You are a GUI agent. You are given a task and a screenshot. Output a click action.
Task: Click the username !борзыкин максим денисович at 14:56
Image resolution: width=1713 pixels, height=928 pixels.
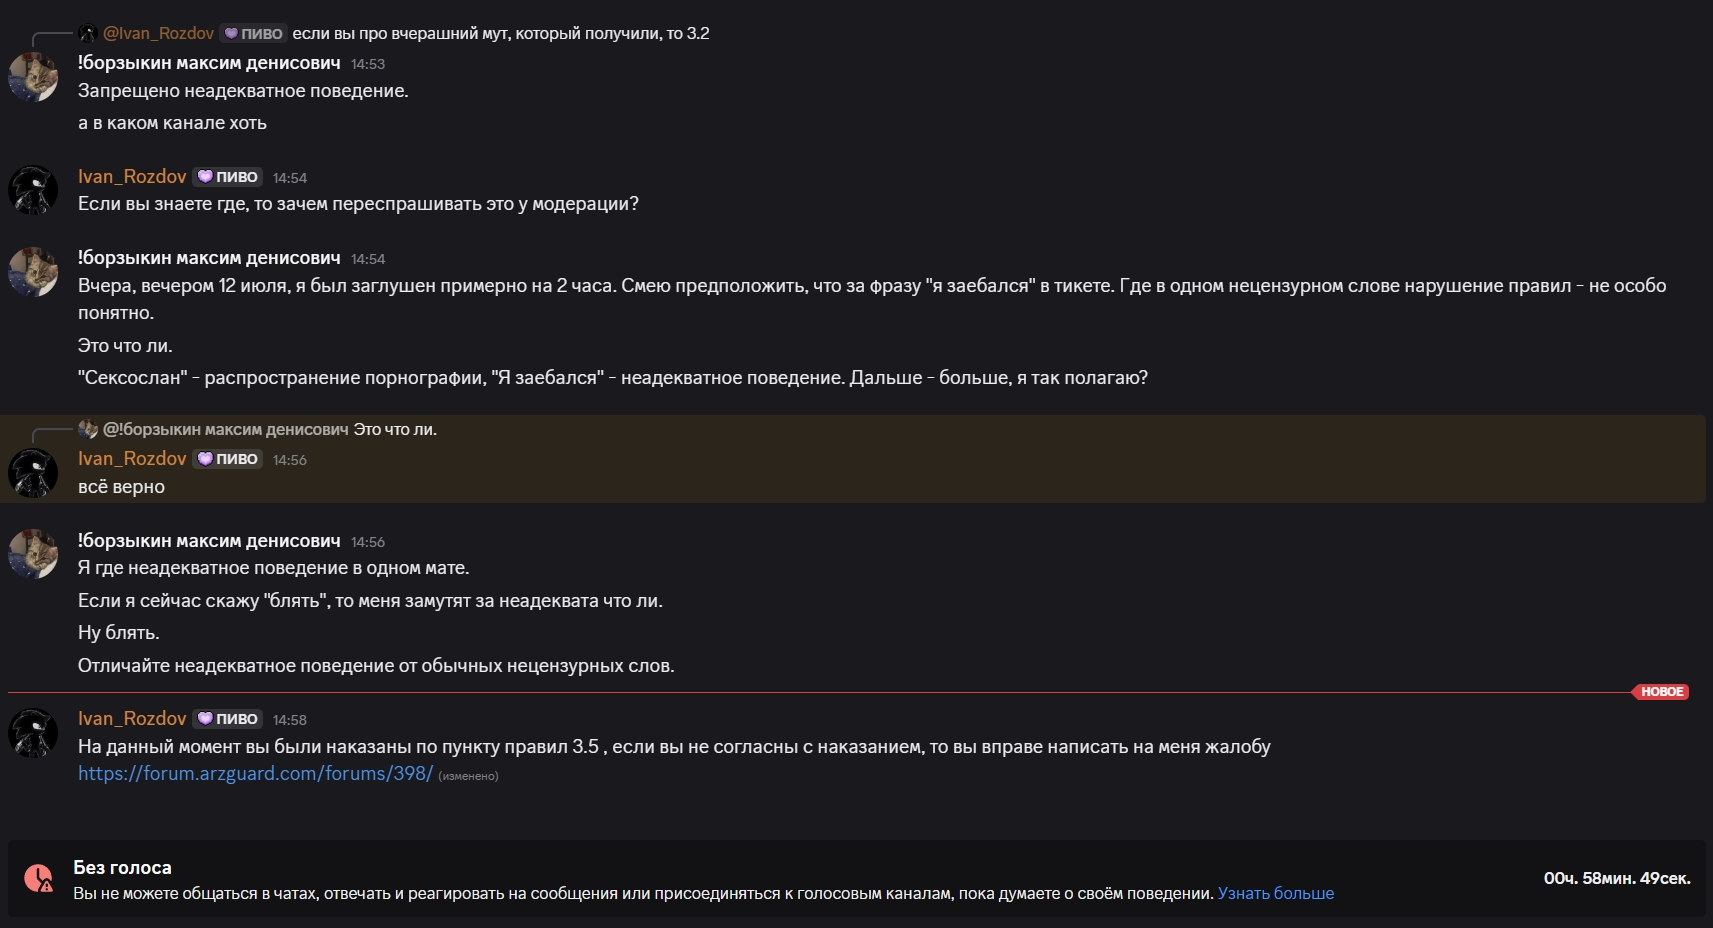tap(209, 541)
